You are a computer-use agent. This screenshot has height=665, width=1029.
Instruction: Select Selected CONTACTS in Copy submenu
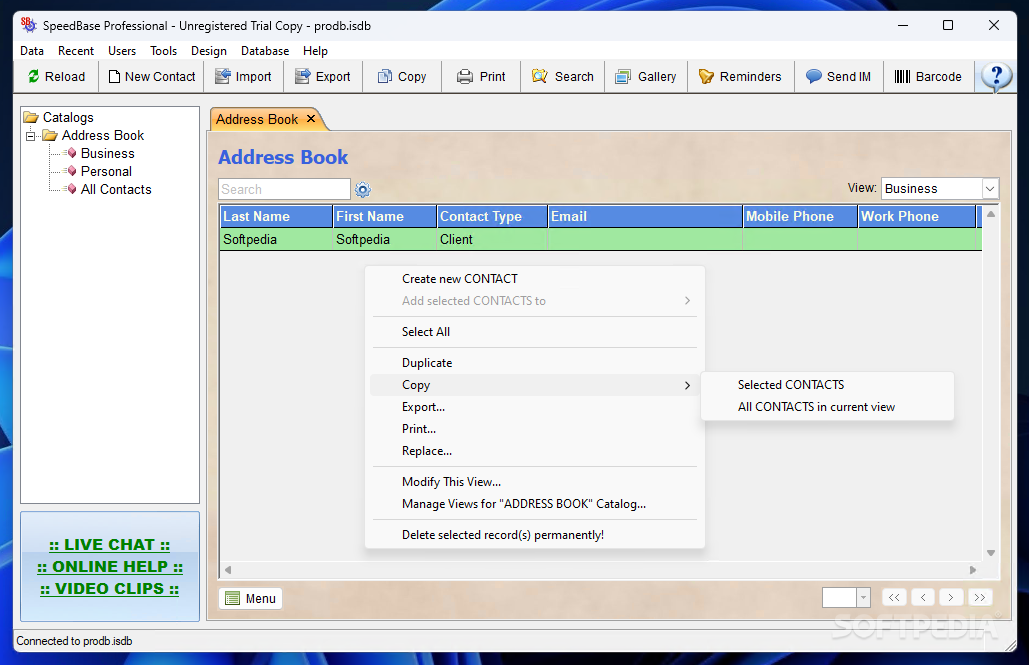[x=827, y=385]
